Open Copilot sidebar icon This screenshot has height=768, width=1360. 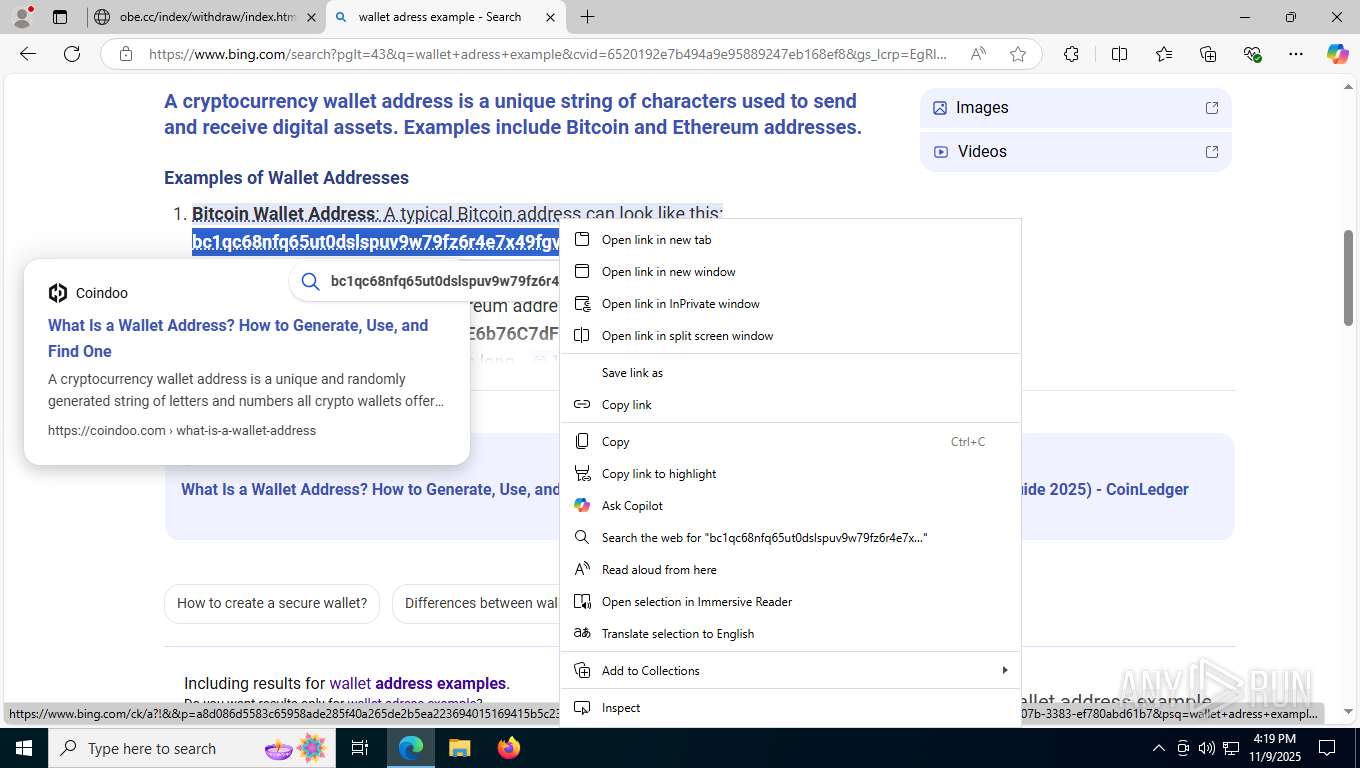click(x=1338, y=54)
